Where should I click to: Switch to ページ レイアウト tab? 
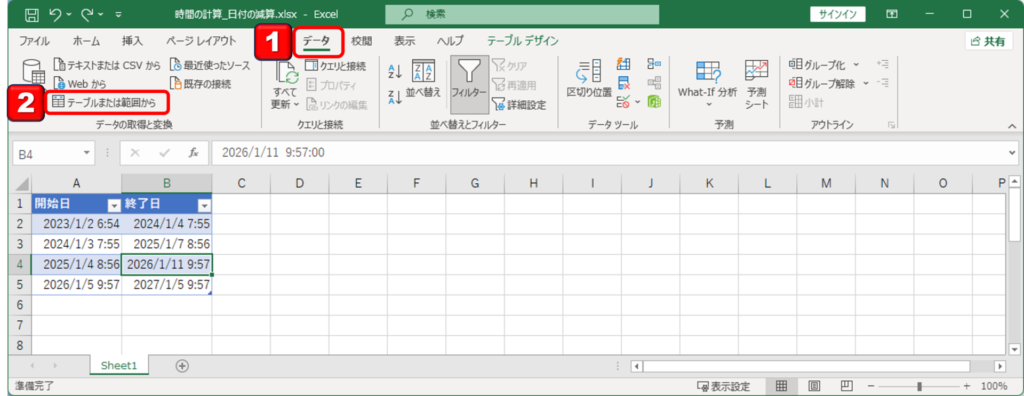201,41
